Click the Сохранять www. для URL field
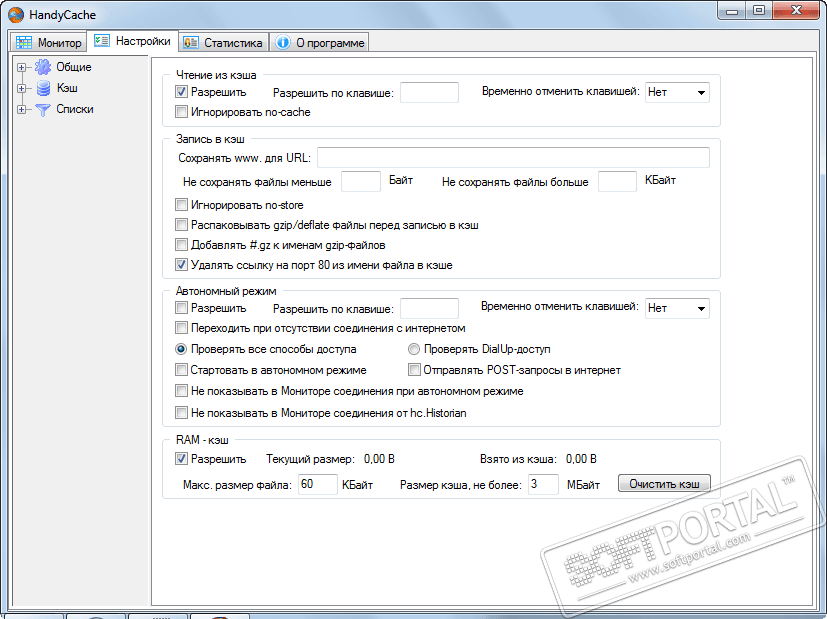Image resolution: width=827 pixels, height=619 pixels. point(513,158)
